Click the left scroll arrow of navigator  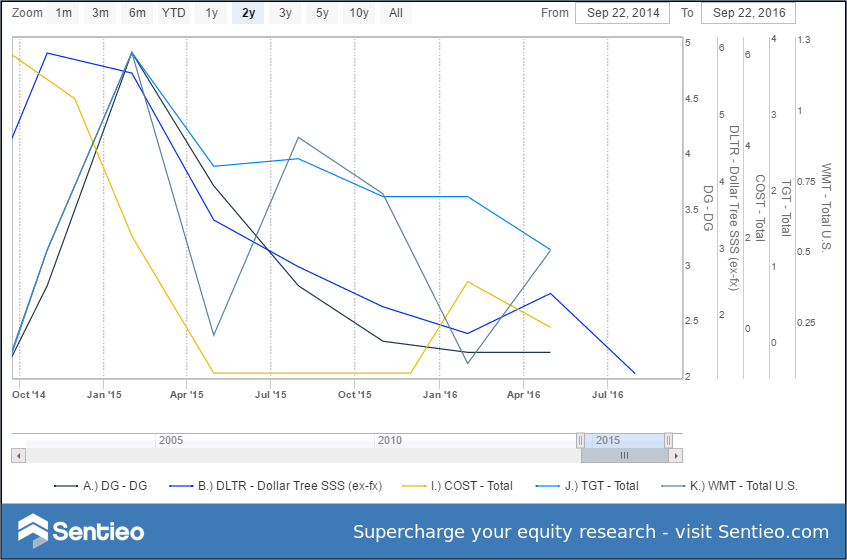click(x=19, y=456)
